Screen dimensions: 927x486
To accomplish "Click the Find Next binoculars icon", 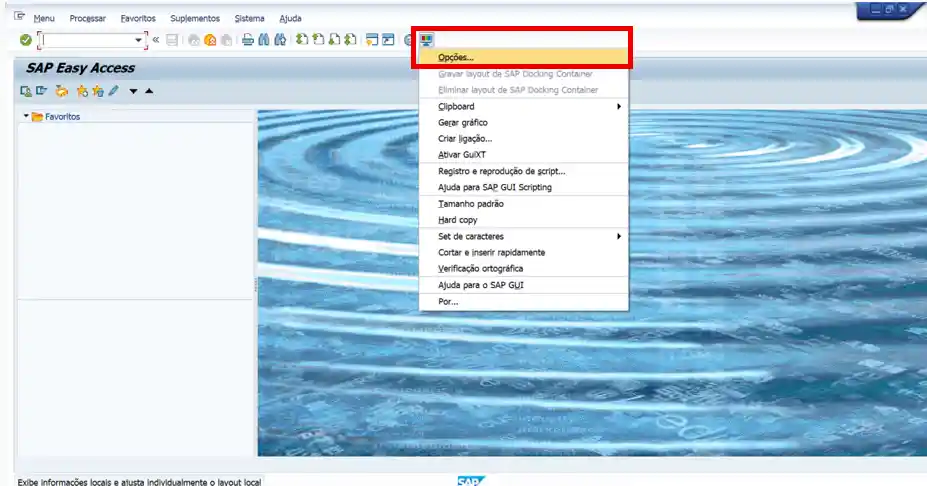I will pyautogui.click(x=280, y=40).
